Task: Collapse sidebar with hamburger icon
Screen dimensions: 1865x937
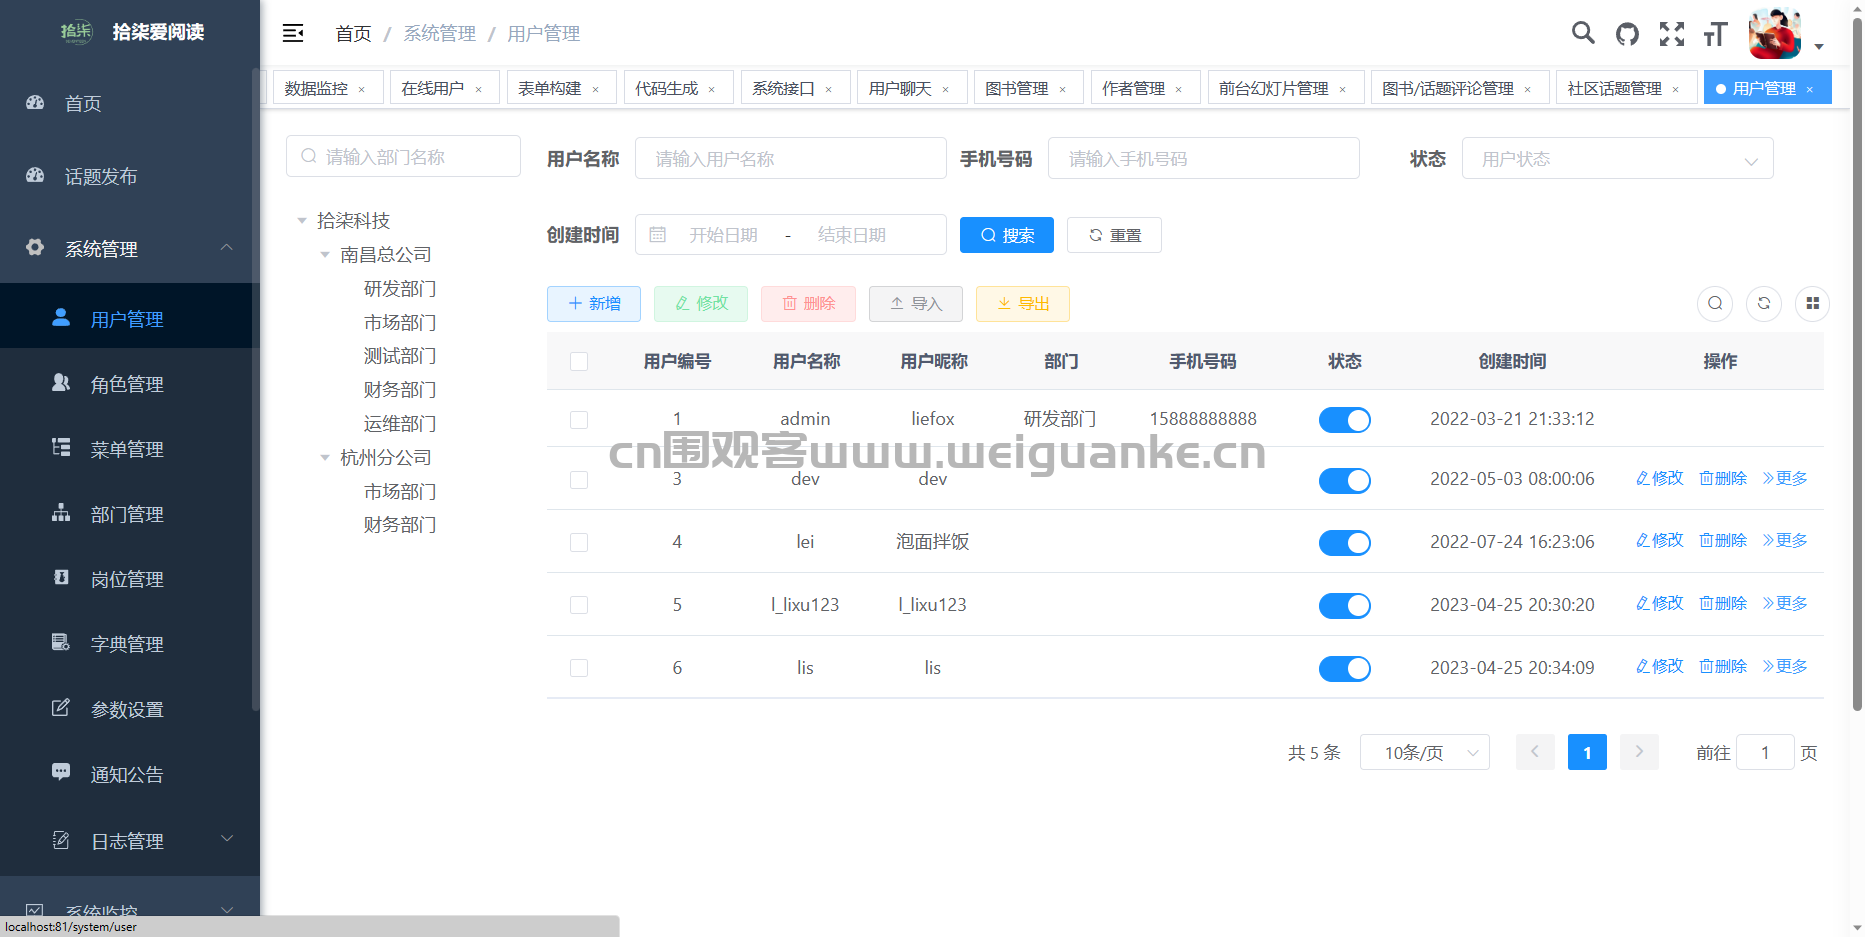Action: (x=293, y=34)
